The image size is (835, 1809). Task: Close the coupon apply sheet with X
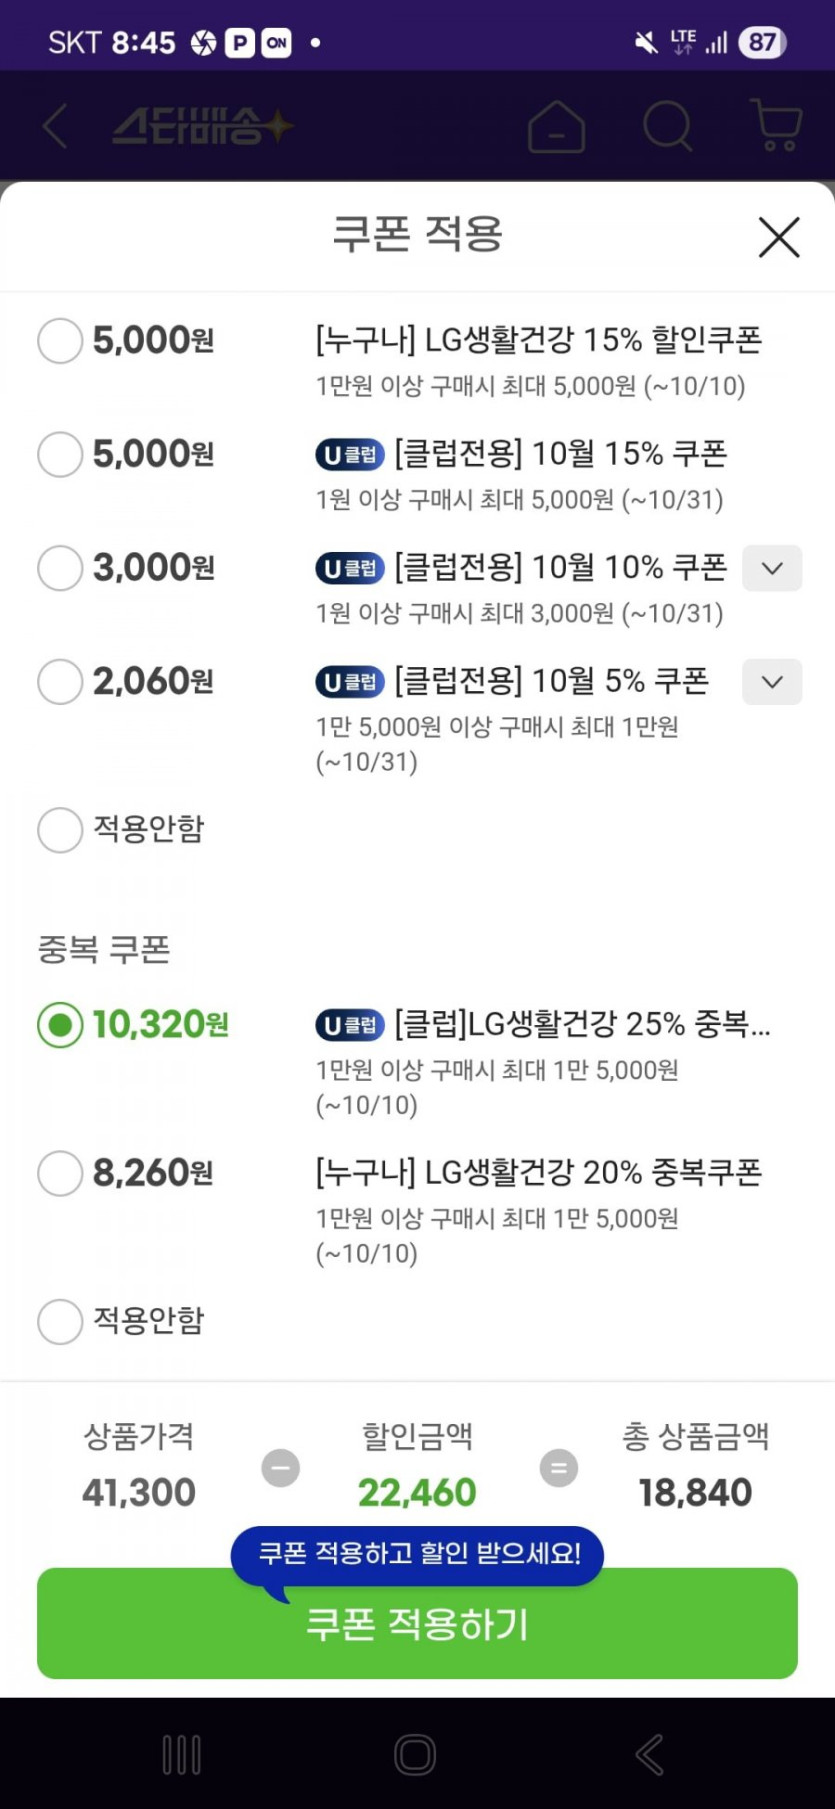click(x=778, y=237)
